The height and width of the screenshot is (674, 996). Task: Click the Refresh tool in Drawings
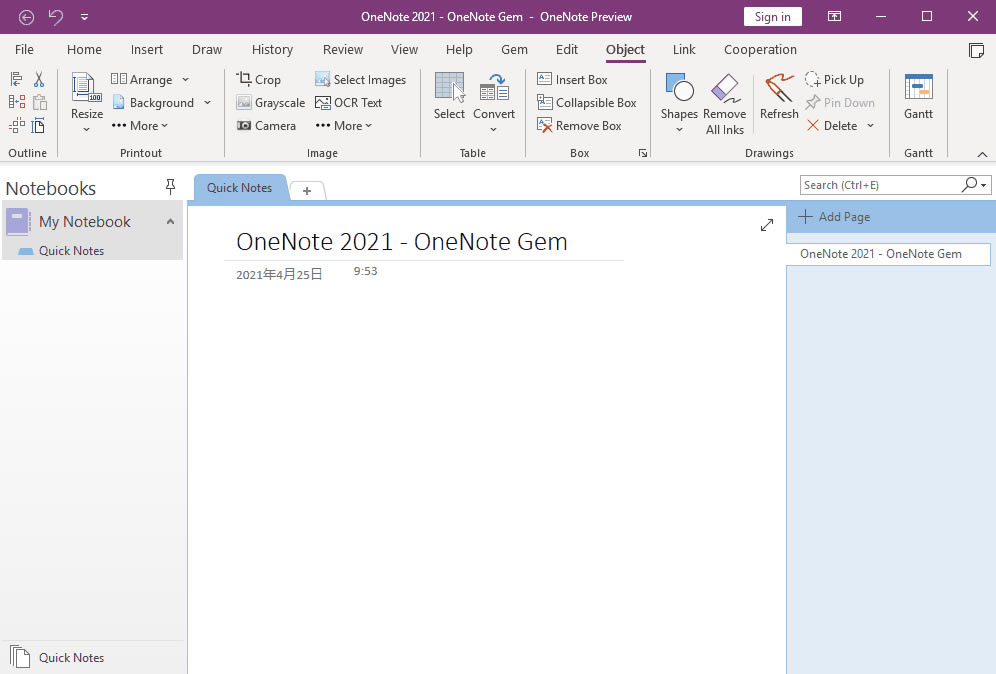tap(778, 97)
